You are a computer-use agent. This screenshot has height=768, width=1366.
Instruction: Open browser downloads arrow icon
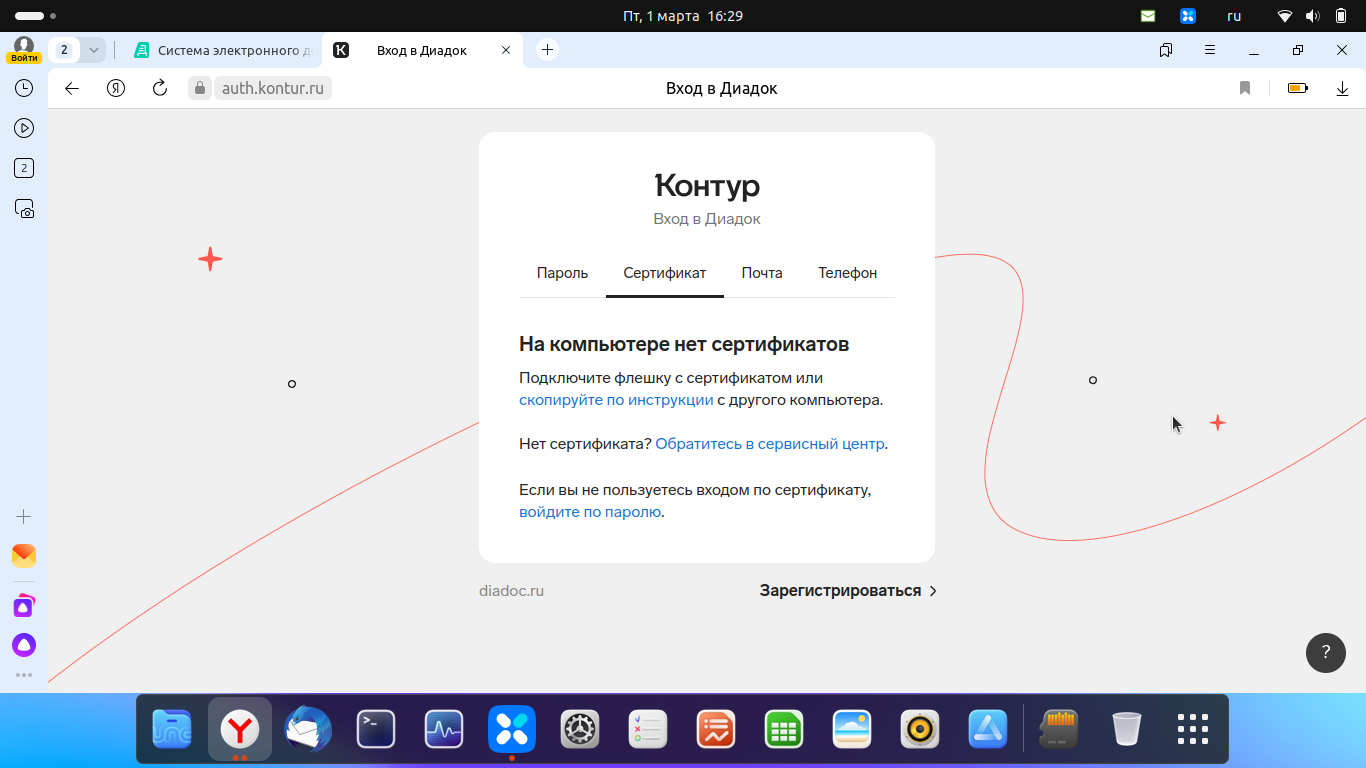point(1343,88)
